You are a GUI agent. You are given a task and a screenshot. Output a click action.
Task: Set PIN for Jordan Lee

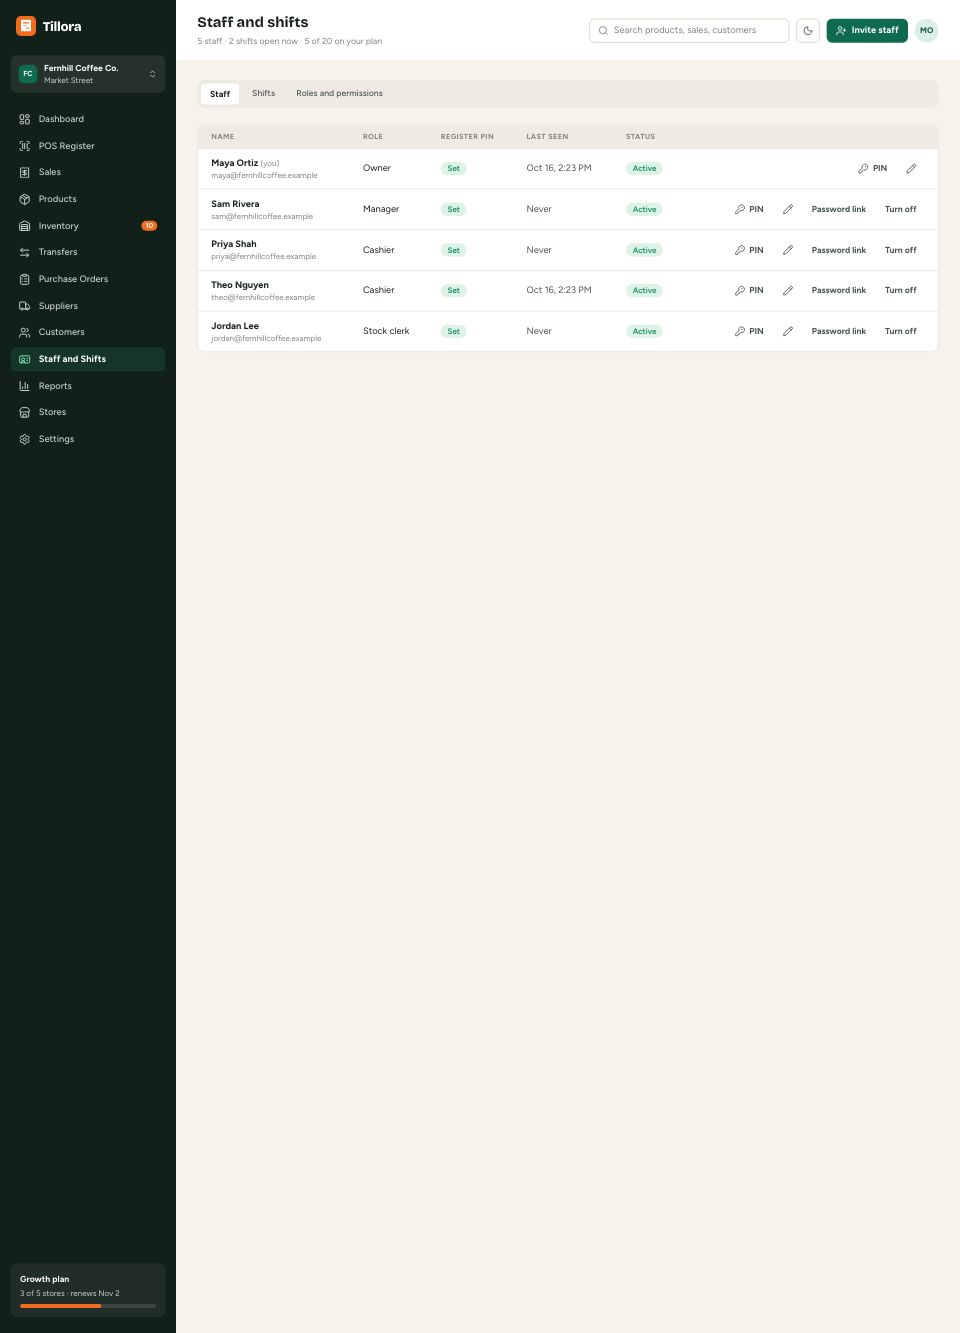tap(749, 331)
